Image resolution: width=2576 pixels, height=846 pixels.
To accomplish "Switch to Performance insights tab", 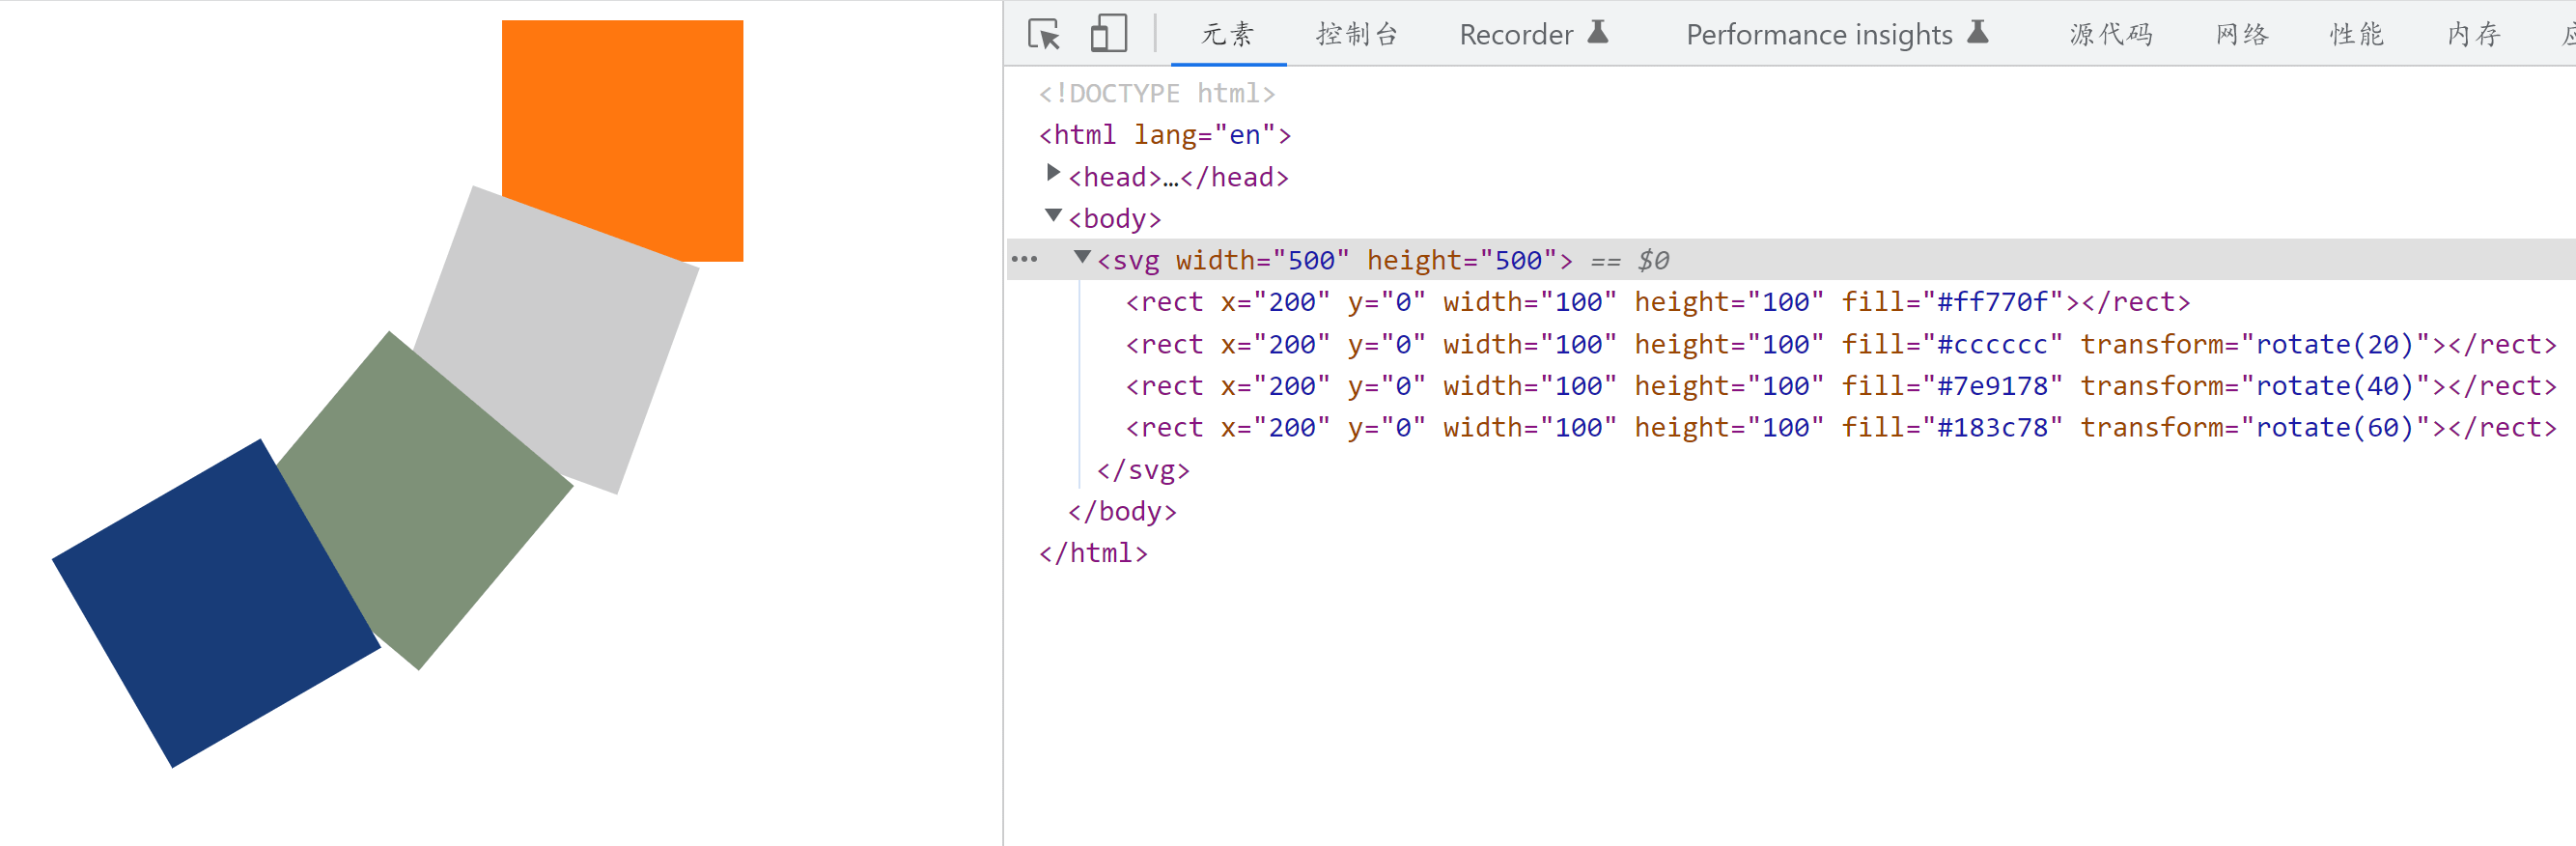I will pyautogui.click(x=1819, y=35).
